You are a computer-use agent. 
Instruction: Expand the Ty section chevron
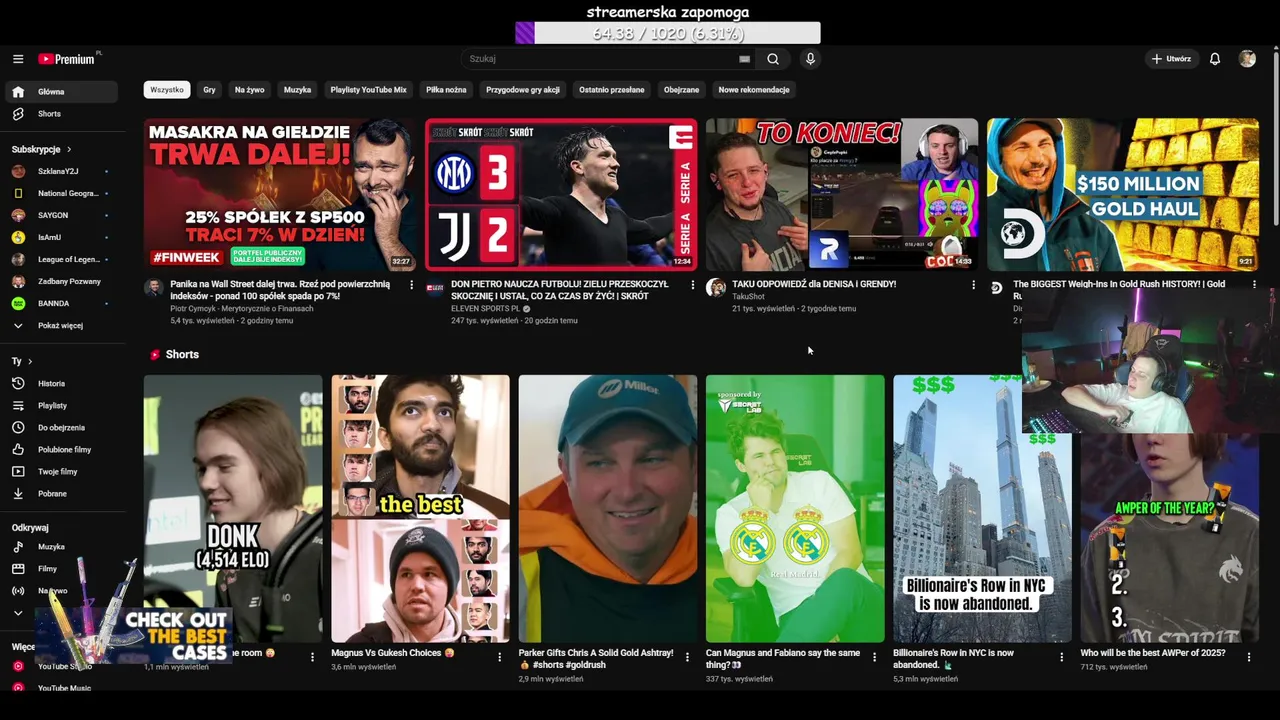[x=30, y=361]
